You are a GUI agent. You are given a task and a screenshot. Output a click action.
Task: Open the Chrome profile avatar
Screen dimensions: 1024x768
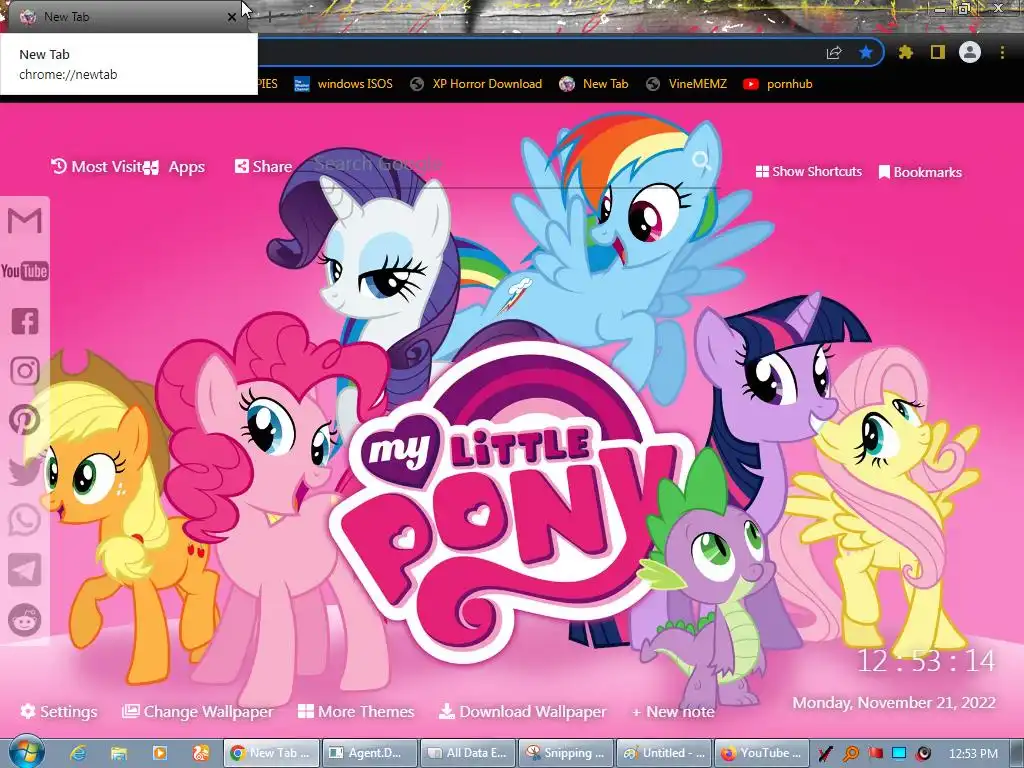tap(970, 52)
